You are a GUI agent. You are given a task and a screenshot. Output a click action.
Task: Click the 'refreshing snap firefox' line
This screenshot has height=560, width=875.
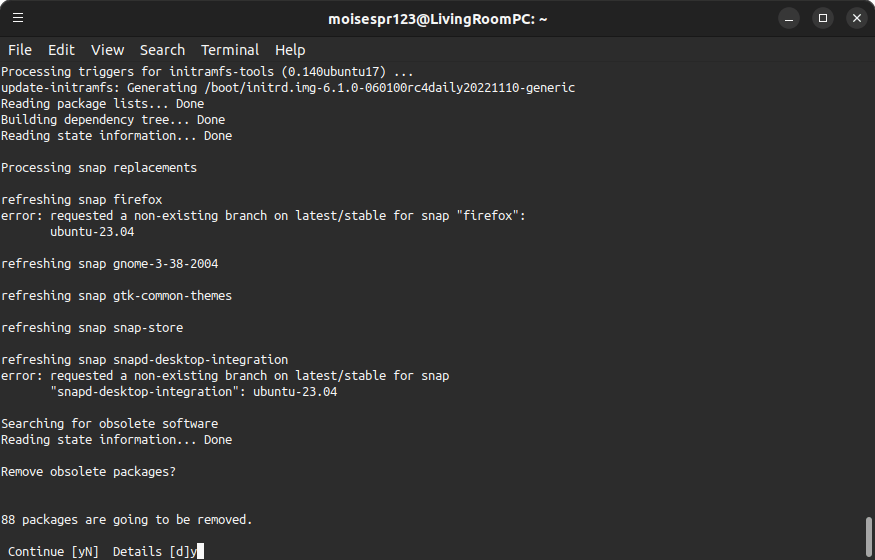(82, 200)
